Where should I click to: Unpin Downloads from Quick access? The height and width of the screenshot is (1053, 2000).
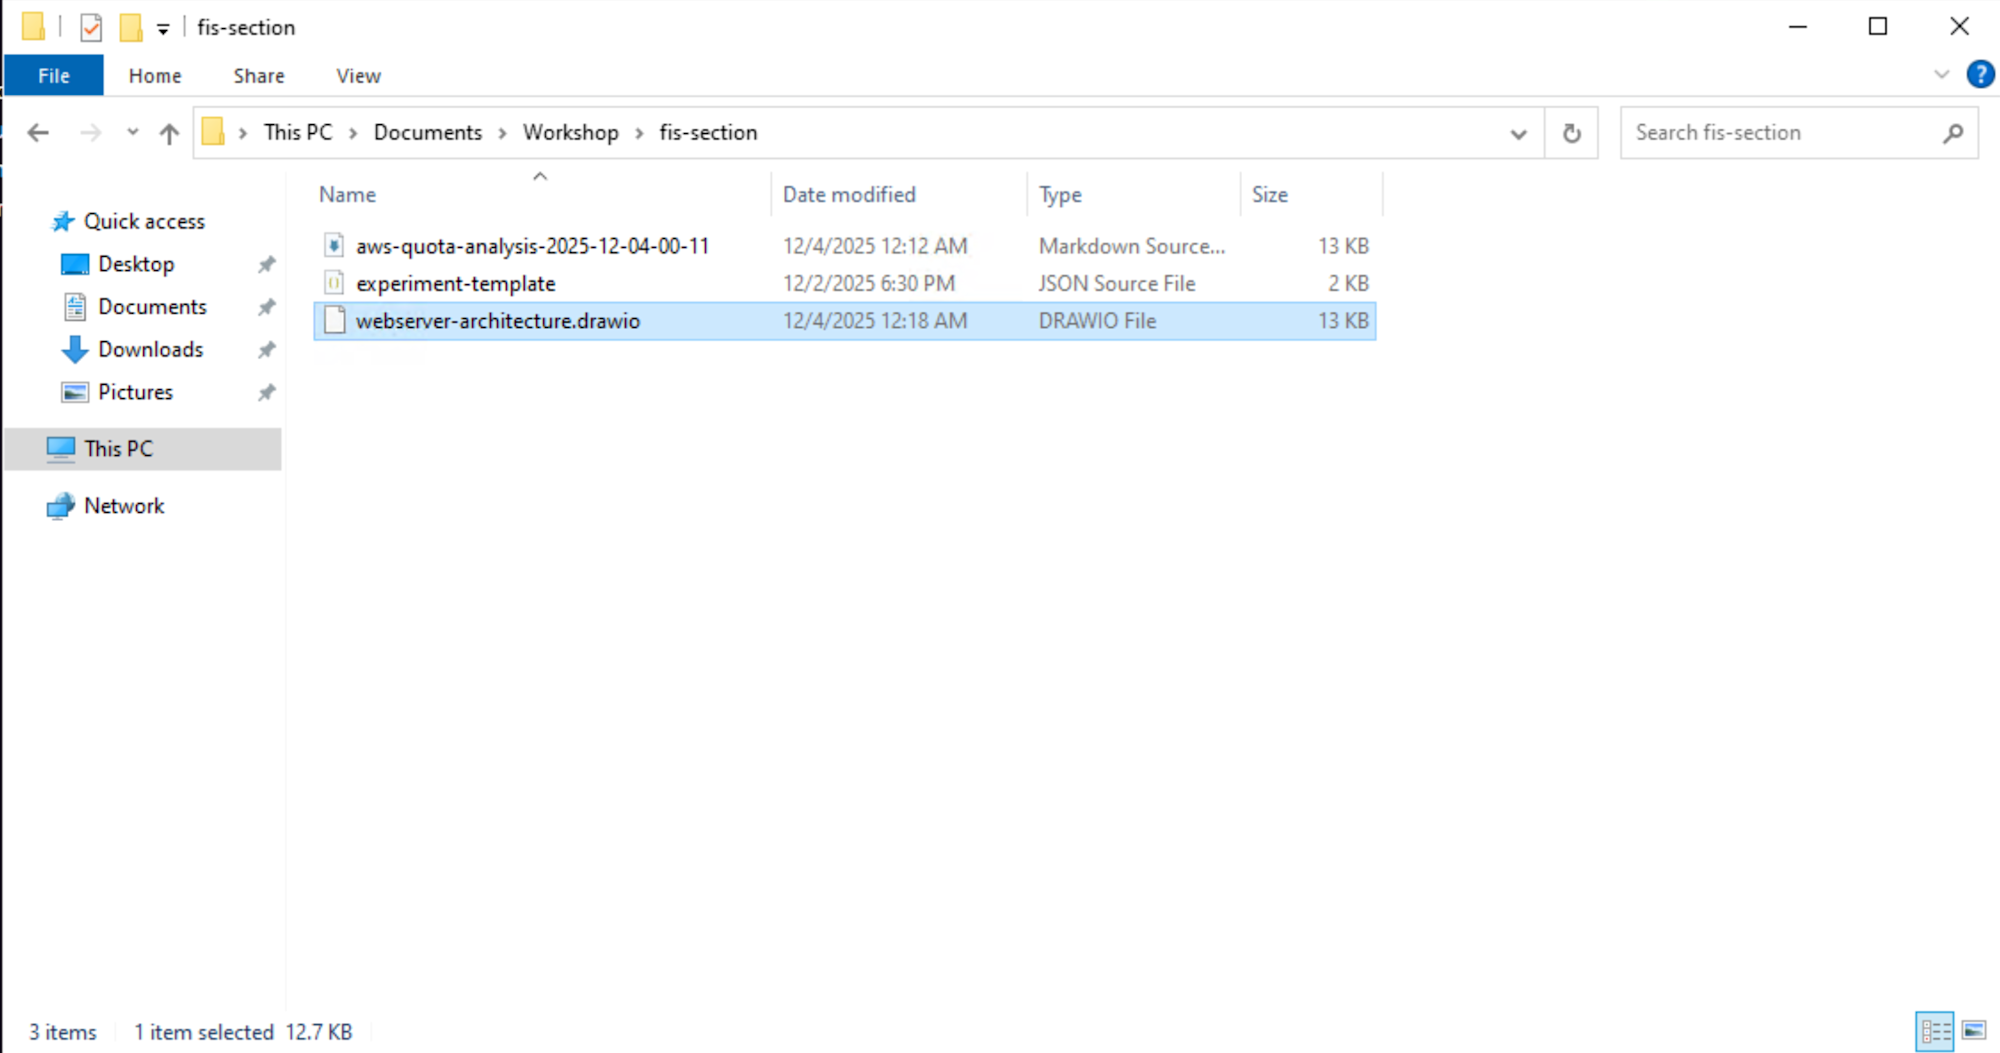coord(266,349)
